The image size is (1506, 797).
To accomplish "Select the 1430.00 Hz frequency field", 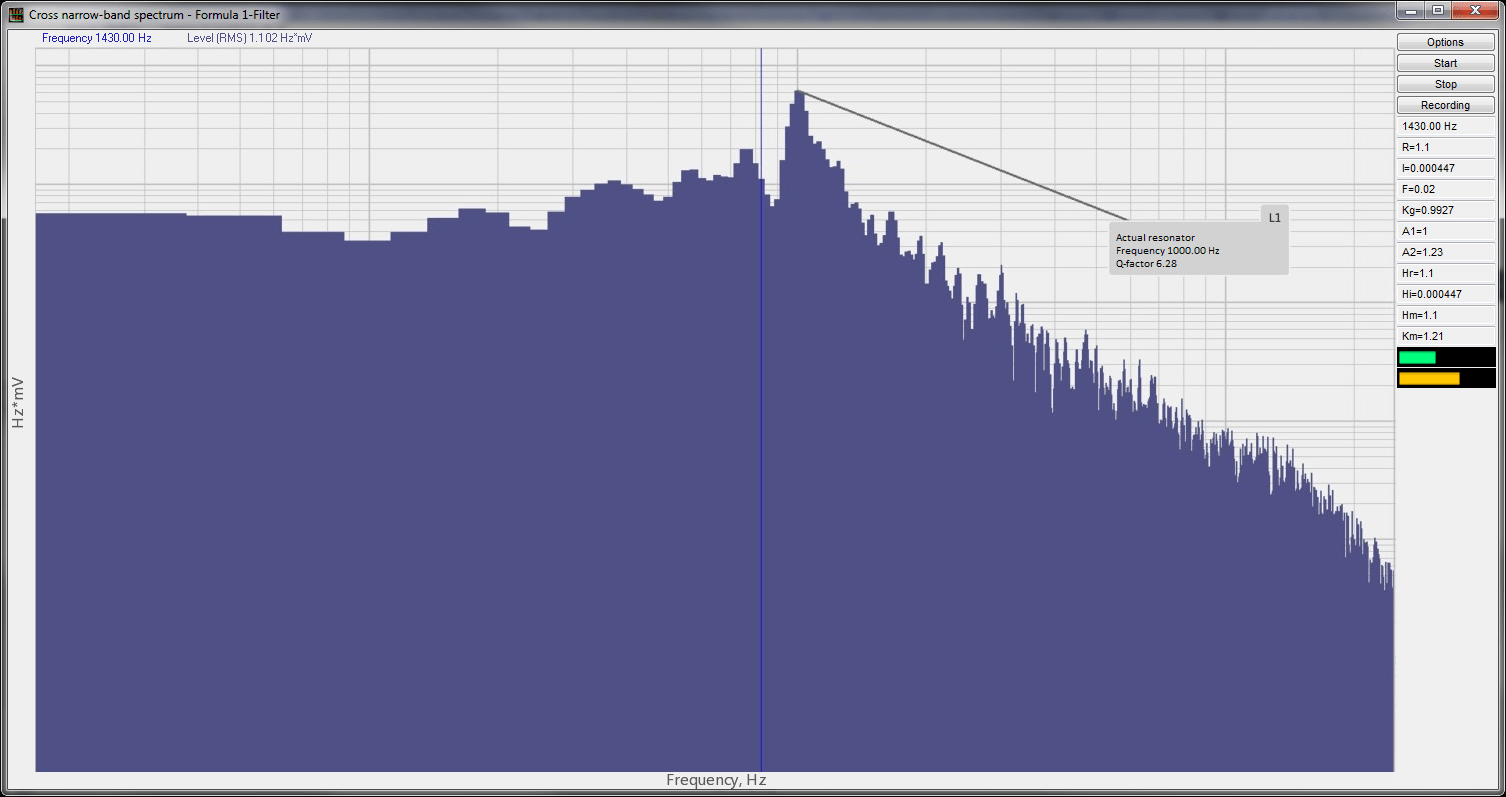I will (x=1444, y=125).
